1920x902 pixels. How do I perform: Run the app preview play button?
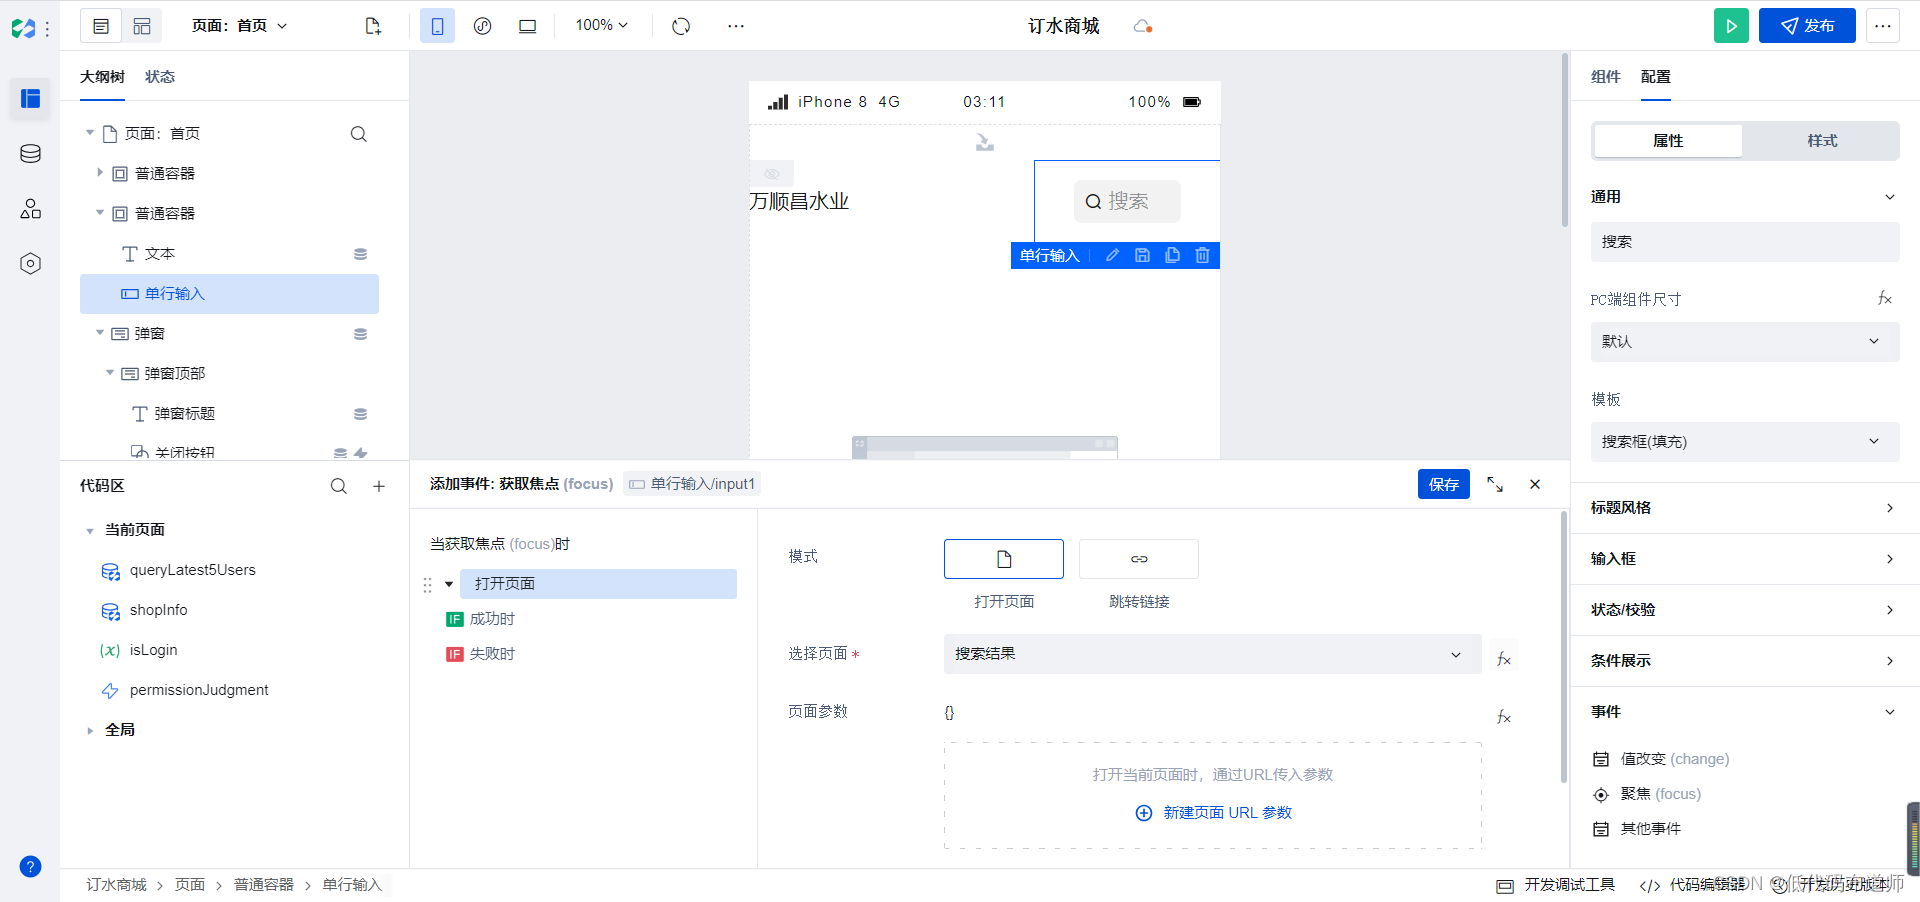tap(1731, 26)
